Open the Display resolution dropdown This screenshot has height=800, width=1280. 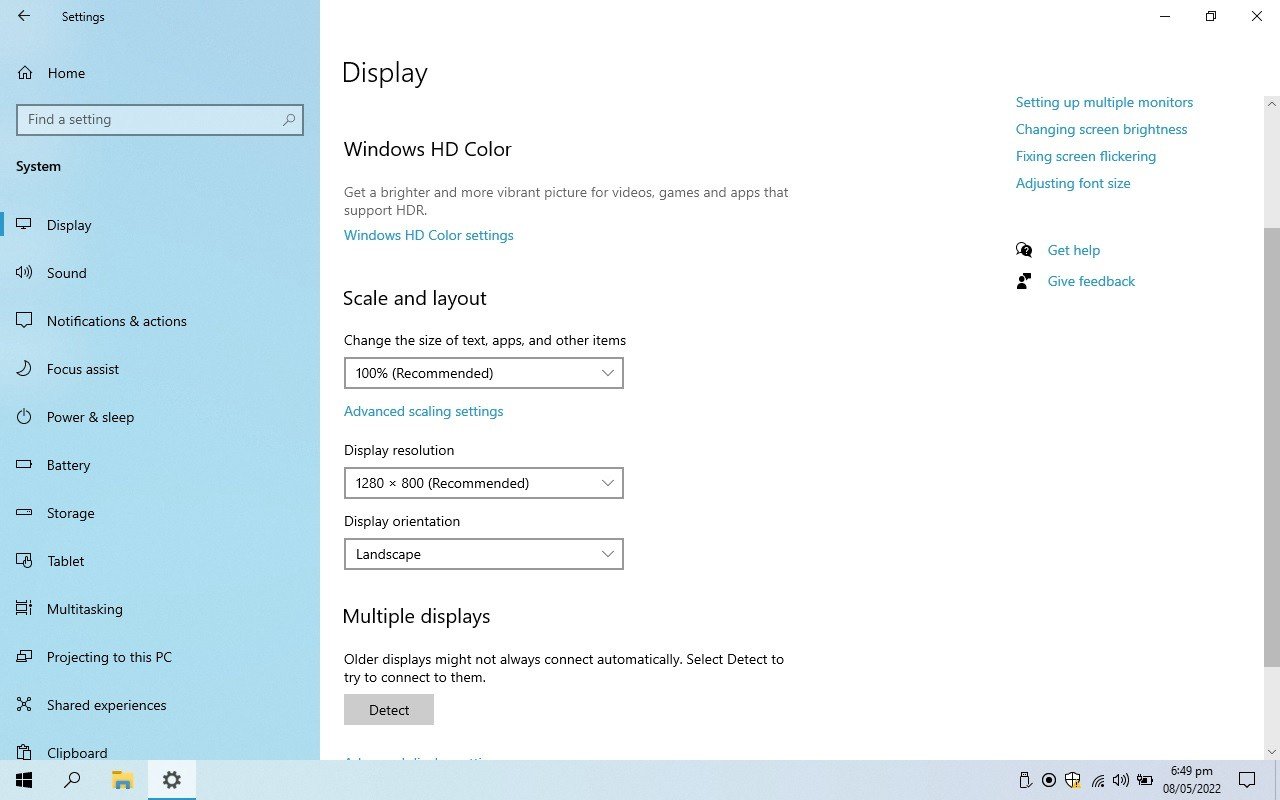(483, 483)
